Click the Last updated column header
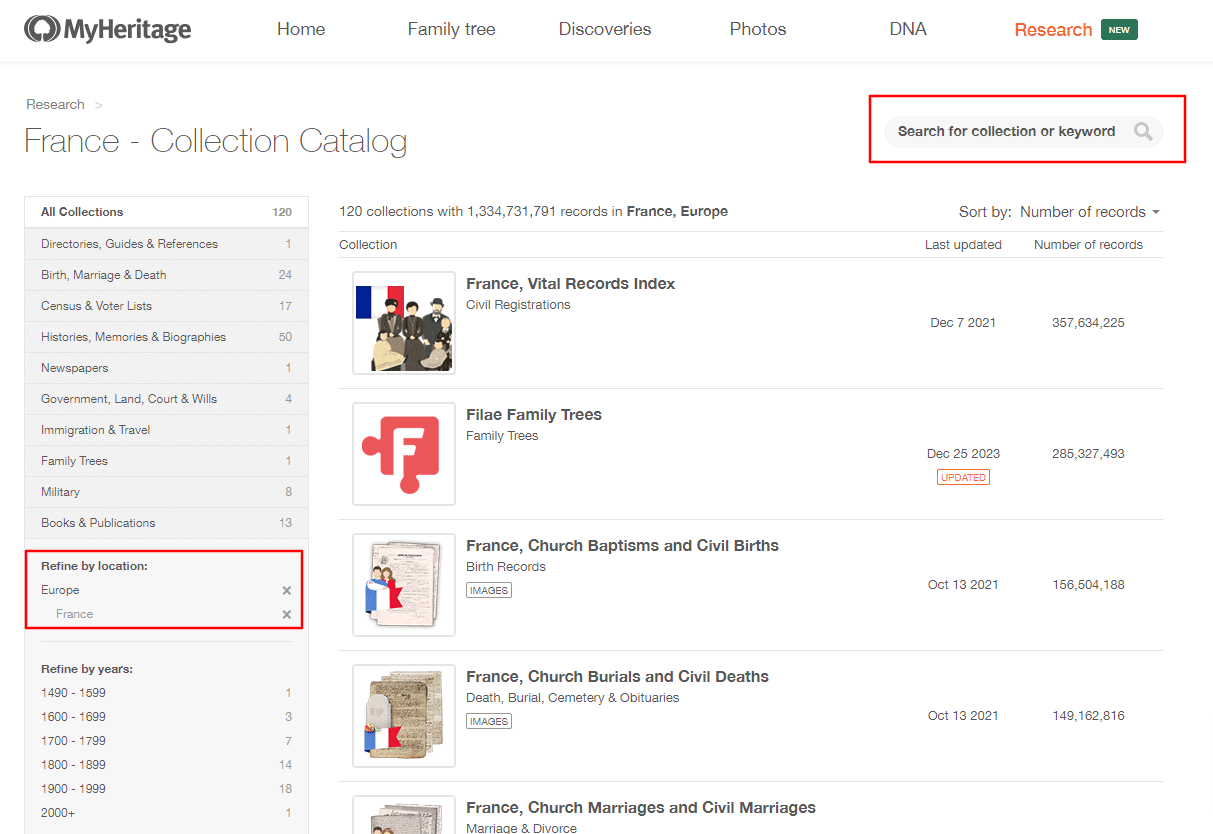This screenshot has height=834, width=1213. point(963,245)
